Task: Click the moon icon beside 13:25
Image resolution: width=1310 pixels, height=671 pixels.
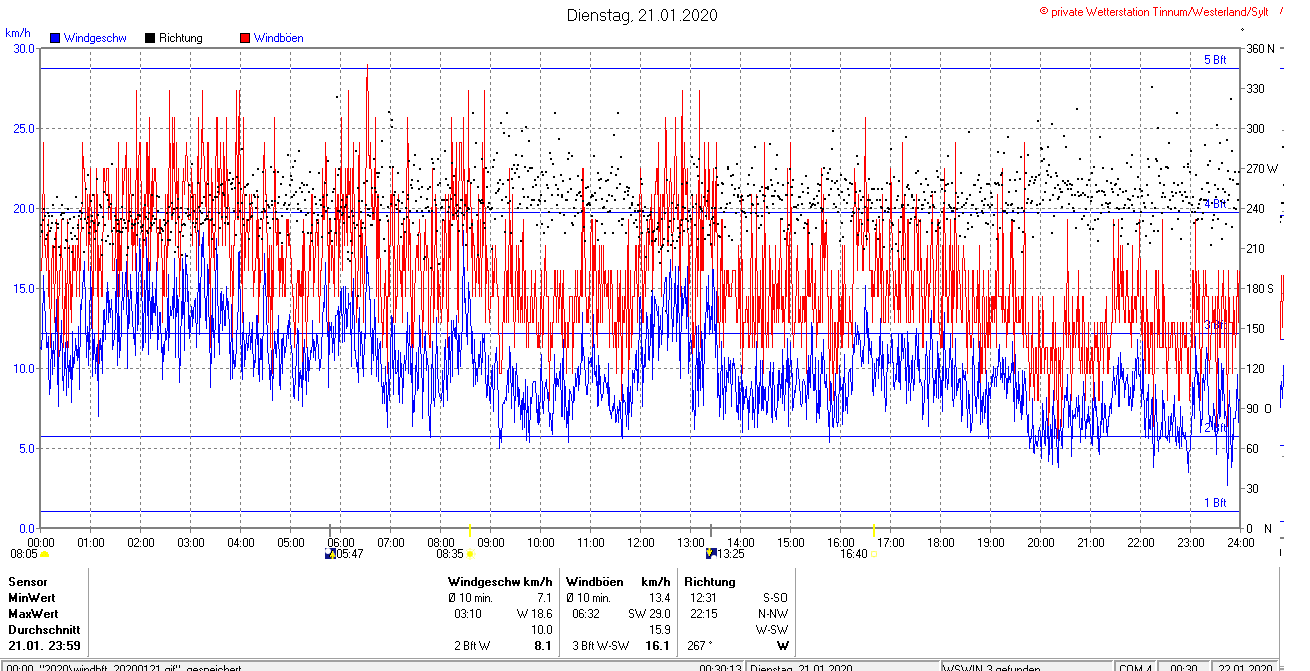Action: click(x=711, y=553)
